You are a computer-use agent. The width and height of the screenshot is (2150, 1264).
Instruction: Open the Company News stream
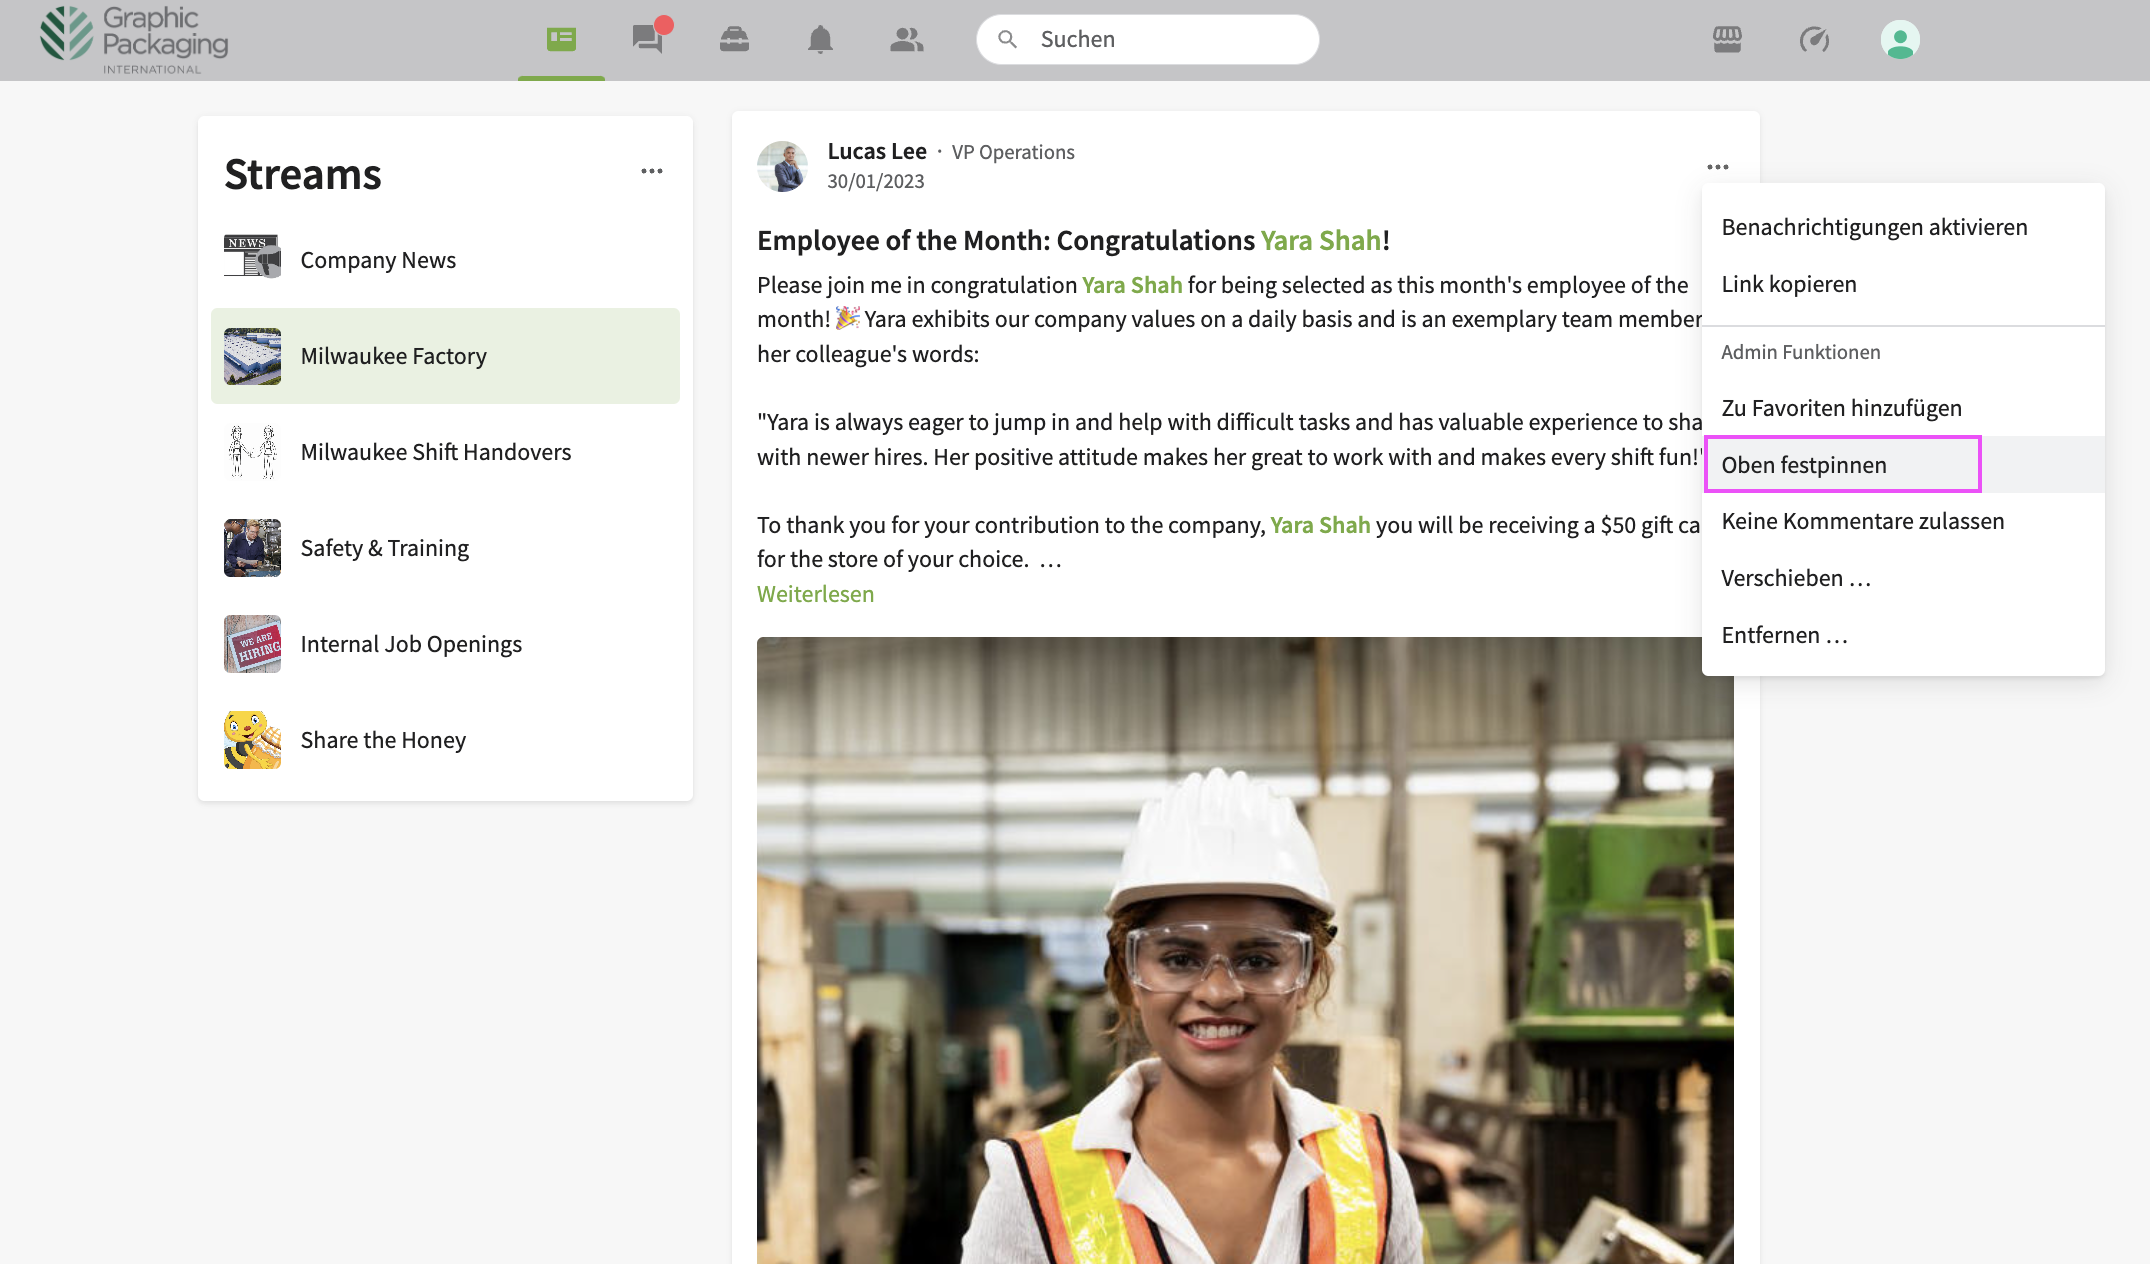[x=445, y=260]
